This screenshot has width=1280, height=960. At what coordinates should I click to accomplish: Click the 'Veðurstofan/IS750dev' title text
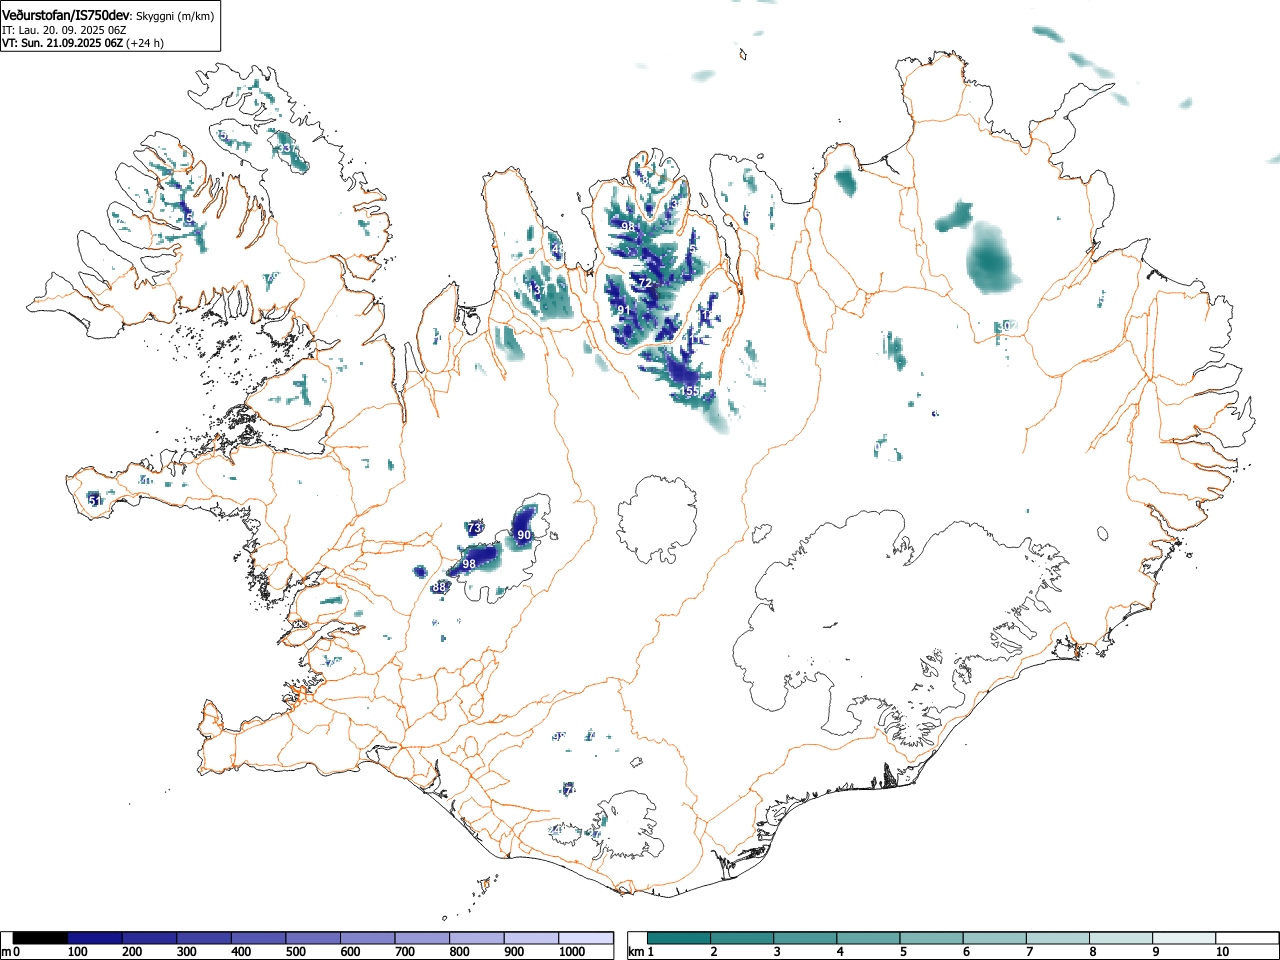point(66,16)
